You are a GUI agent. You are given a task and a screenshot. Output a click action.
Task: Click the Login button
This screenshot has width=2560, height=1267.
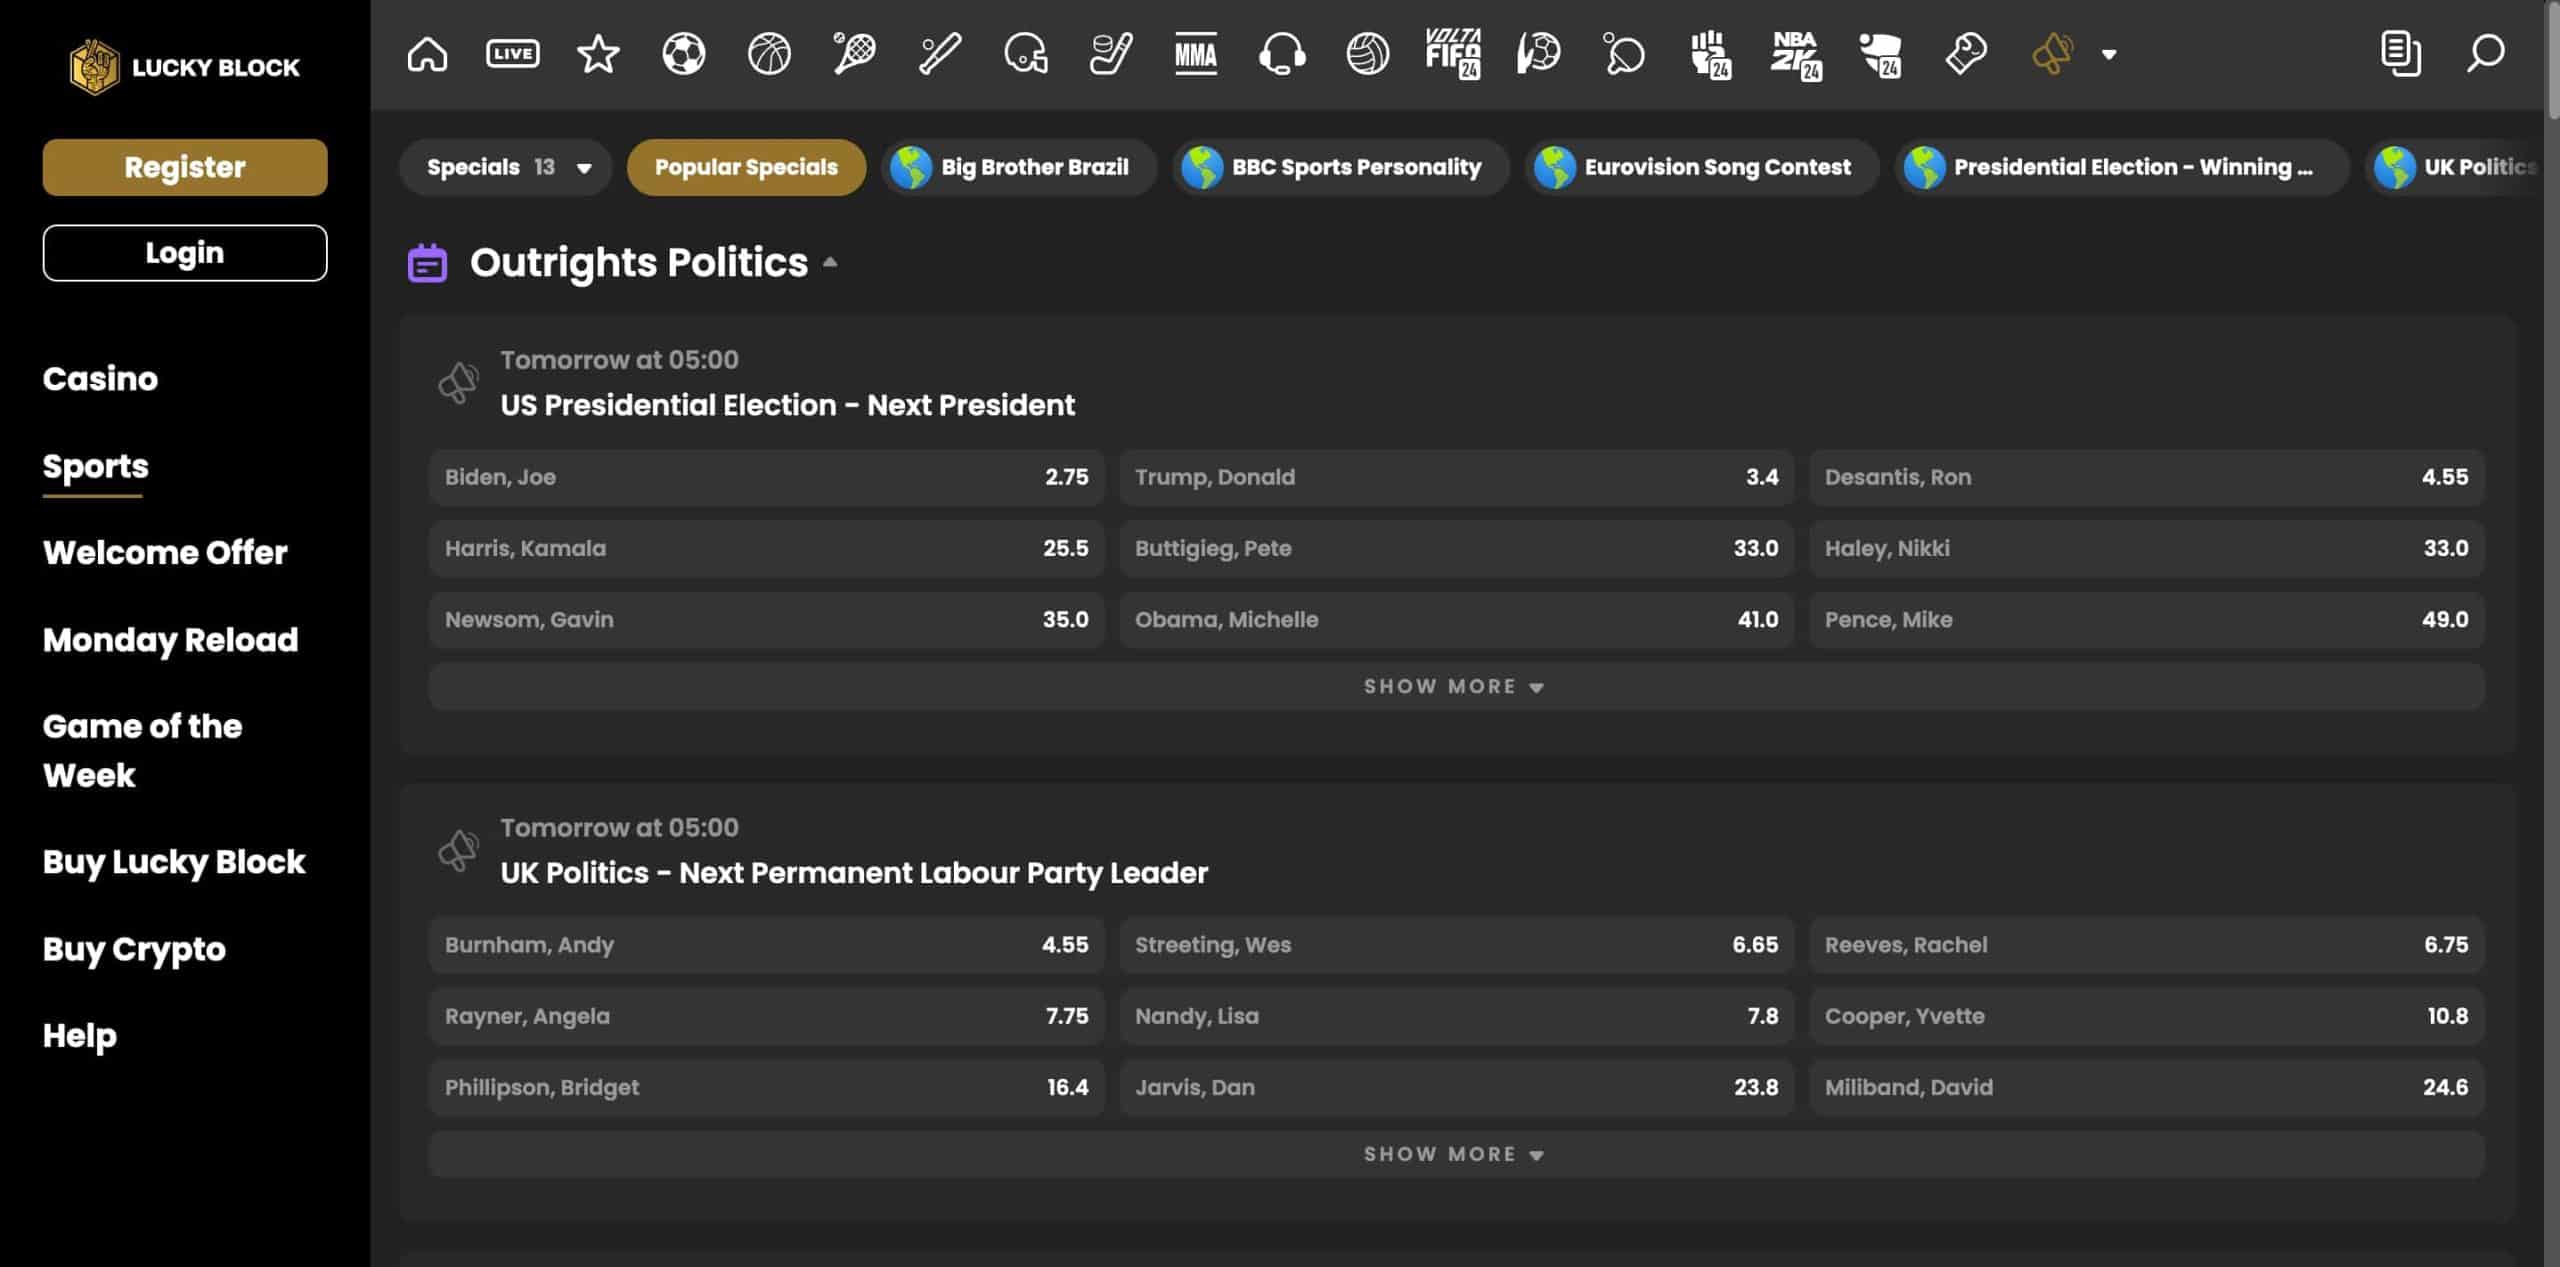[x=185, y=253]
